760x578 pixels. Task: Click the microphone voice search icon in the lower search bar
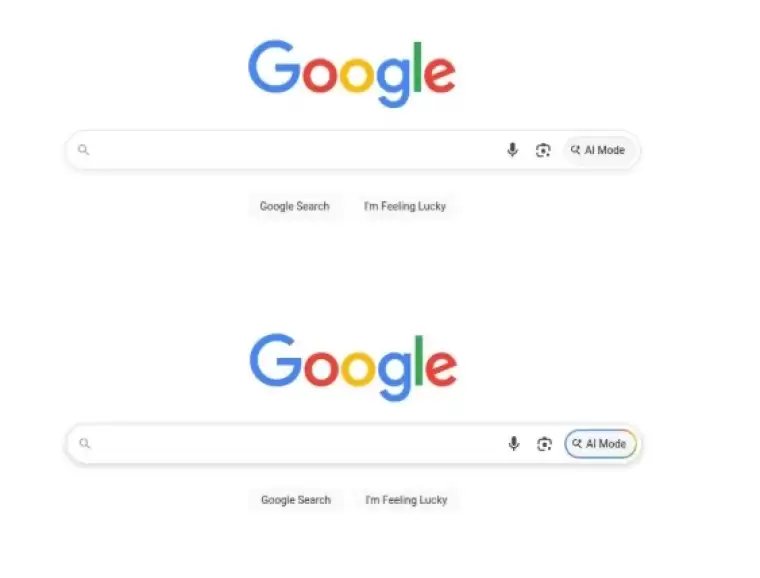click(x=514, y=444)
